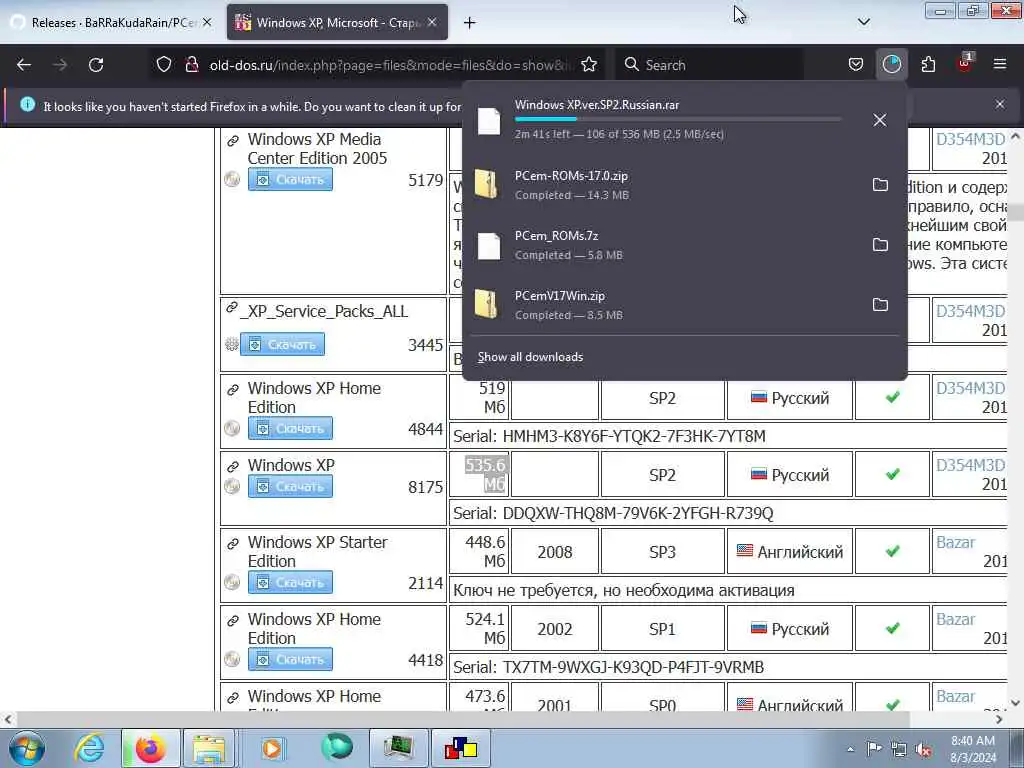Open the PCem-ROMs-17.0.zip download entry
Image resolution: width=1024 pixels, height=768 pixels.
665,185
